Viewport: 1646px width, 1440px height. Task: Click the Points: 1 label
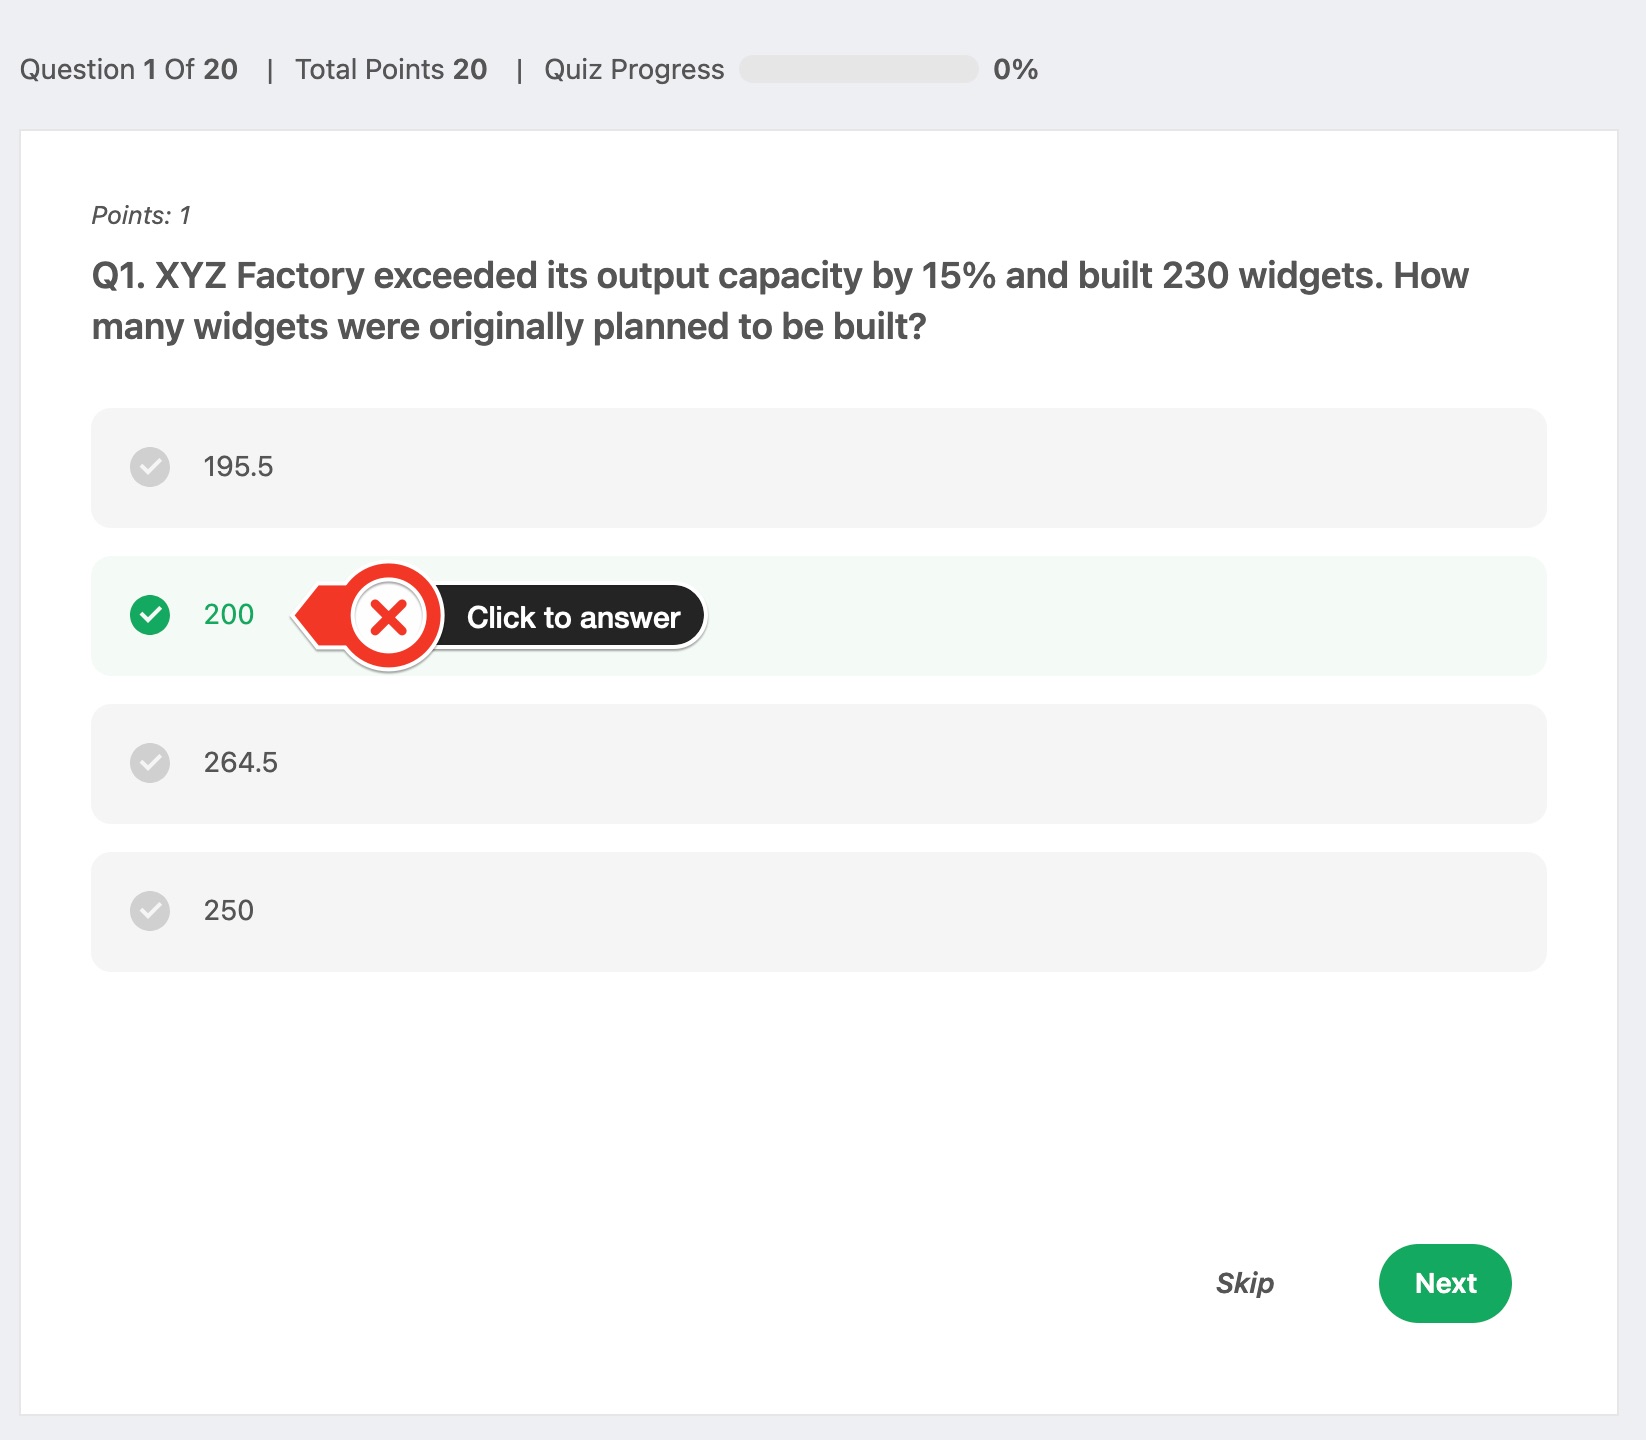pyautogui.click(x=140, y=214)
